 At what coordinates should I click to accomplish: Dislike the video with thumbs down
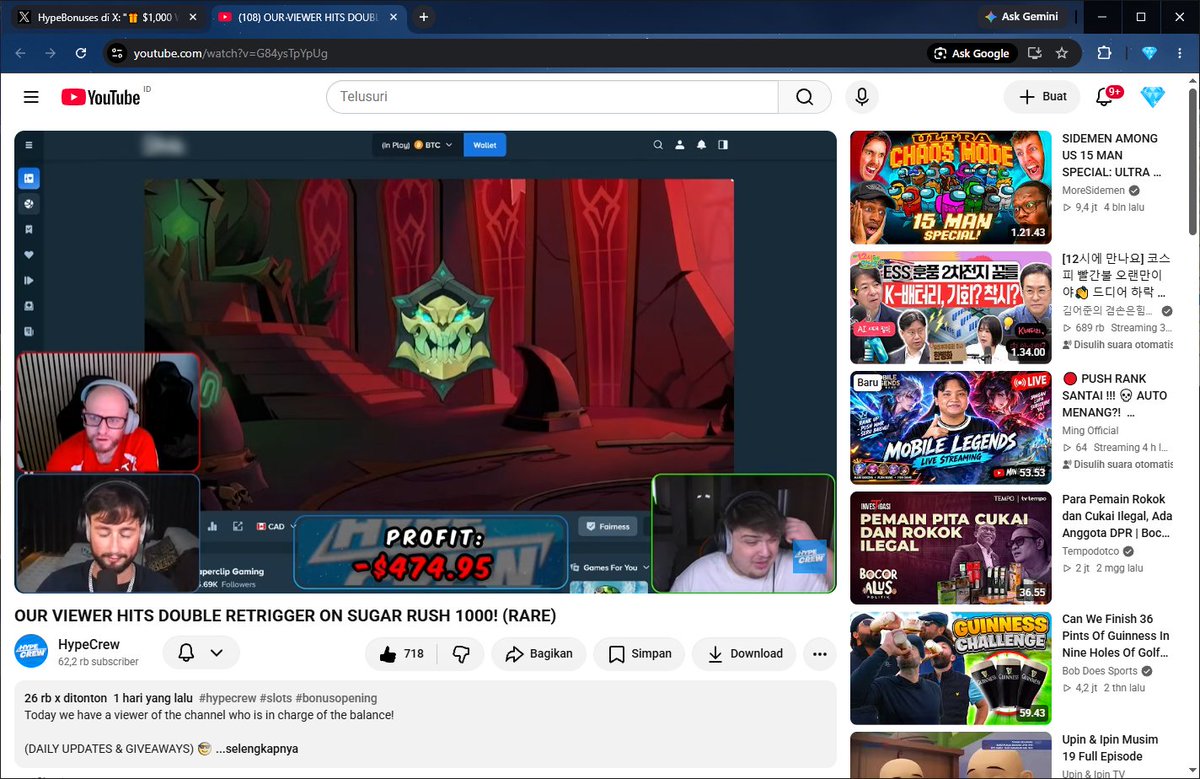click(461, 654)
